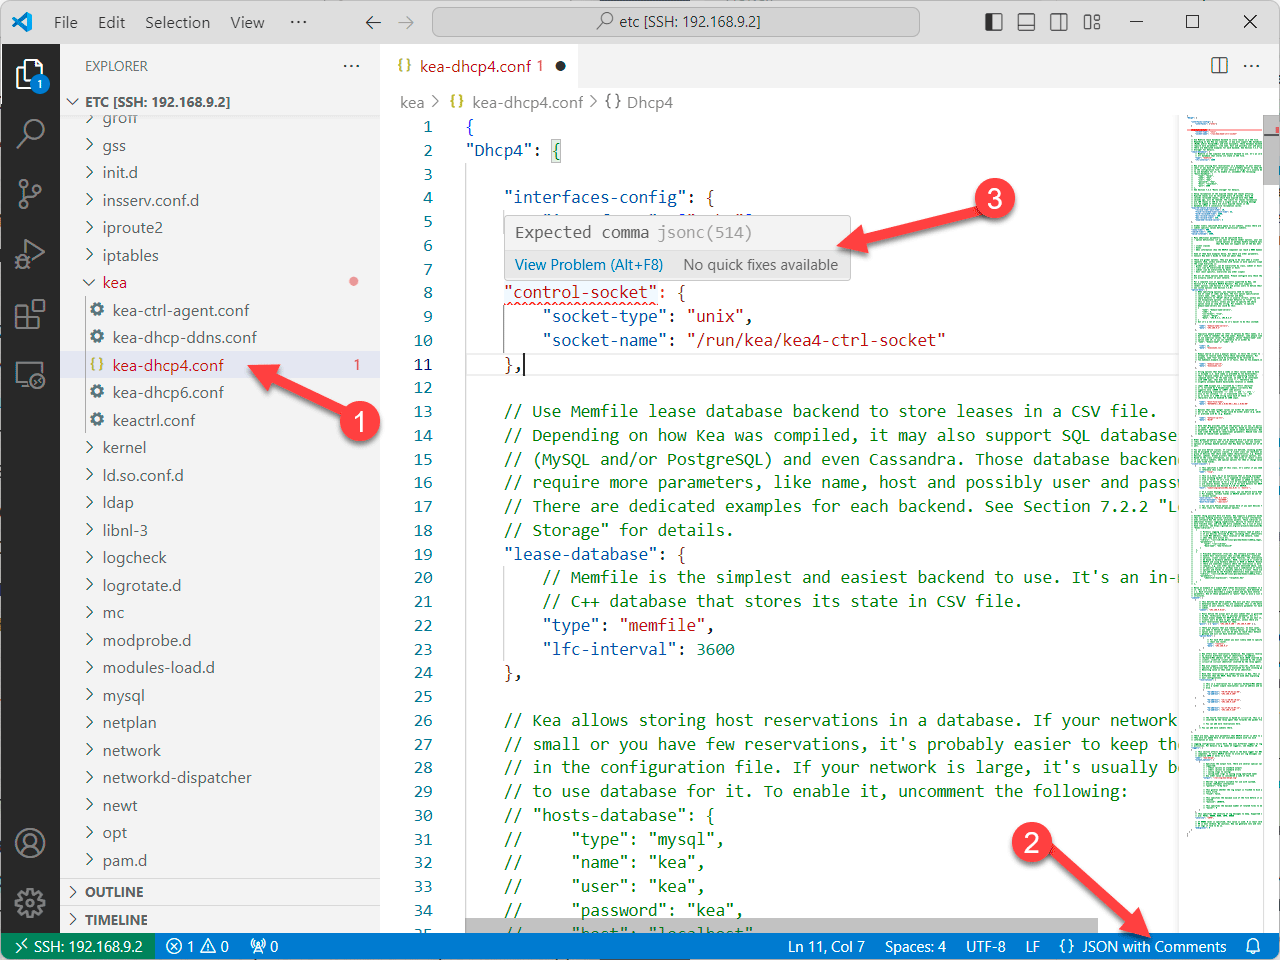Open the Run and Debug view

click(30, 254)
